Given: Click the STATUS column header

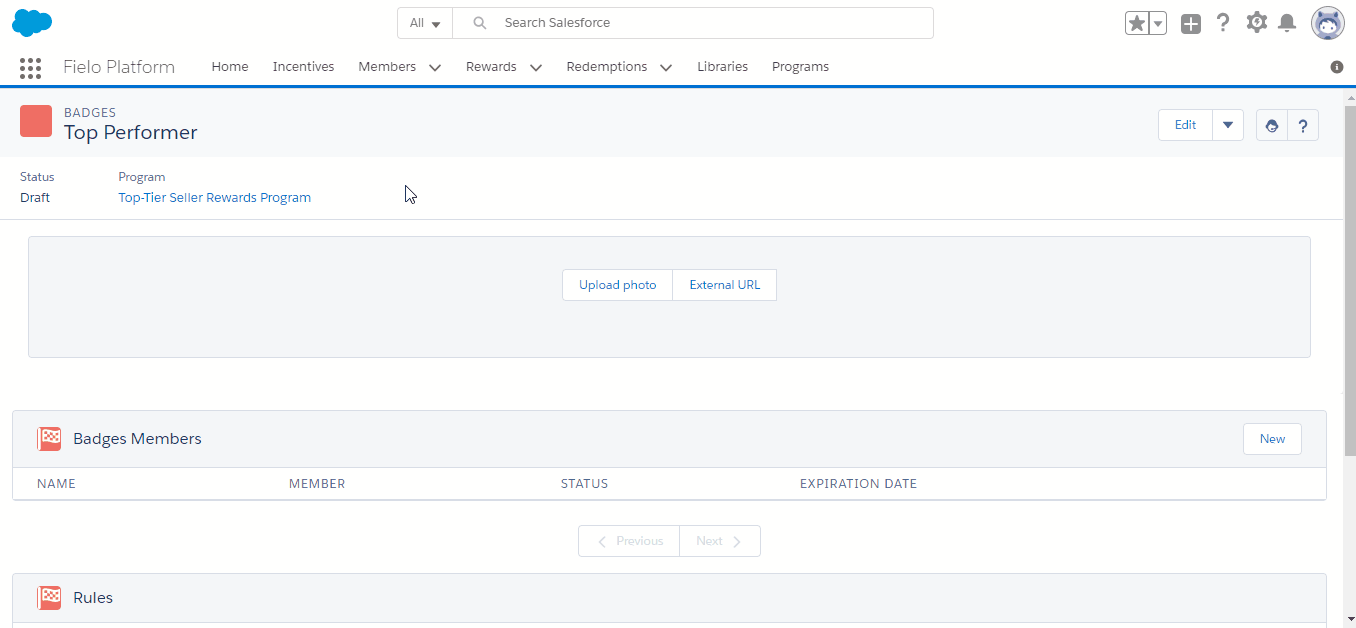Looking at the screenshot, I should tap(584, 484).
